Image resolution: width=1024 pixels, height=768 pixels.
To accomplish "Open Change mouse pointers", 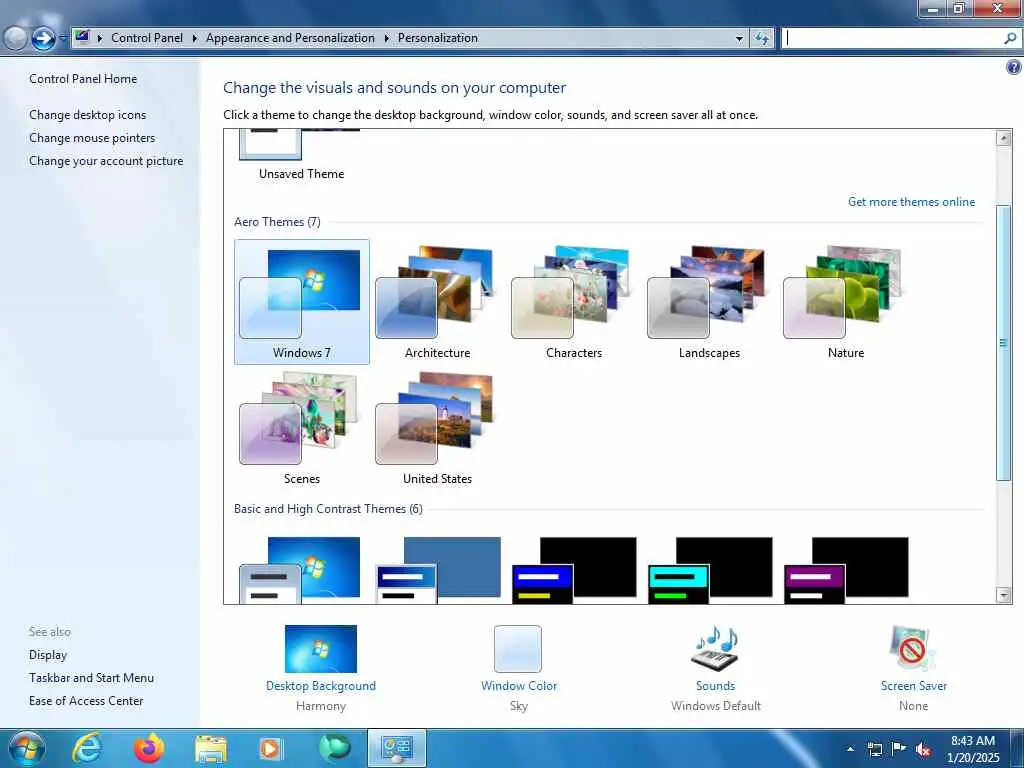I will point(92,138).
